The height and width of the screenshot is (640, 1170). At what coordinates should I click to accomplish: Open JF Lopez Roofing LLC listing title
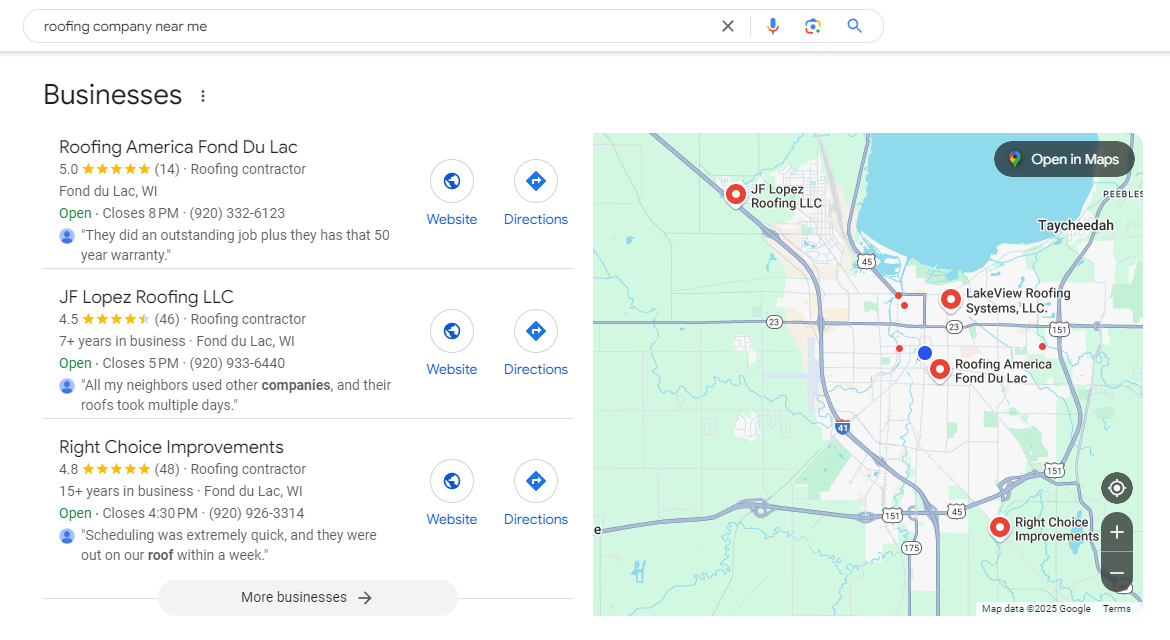click(x=146, y=297)
